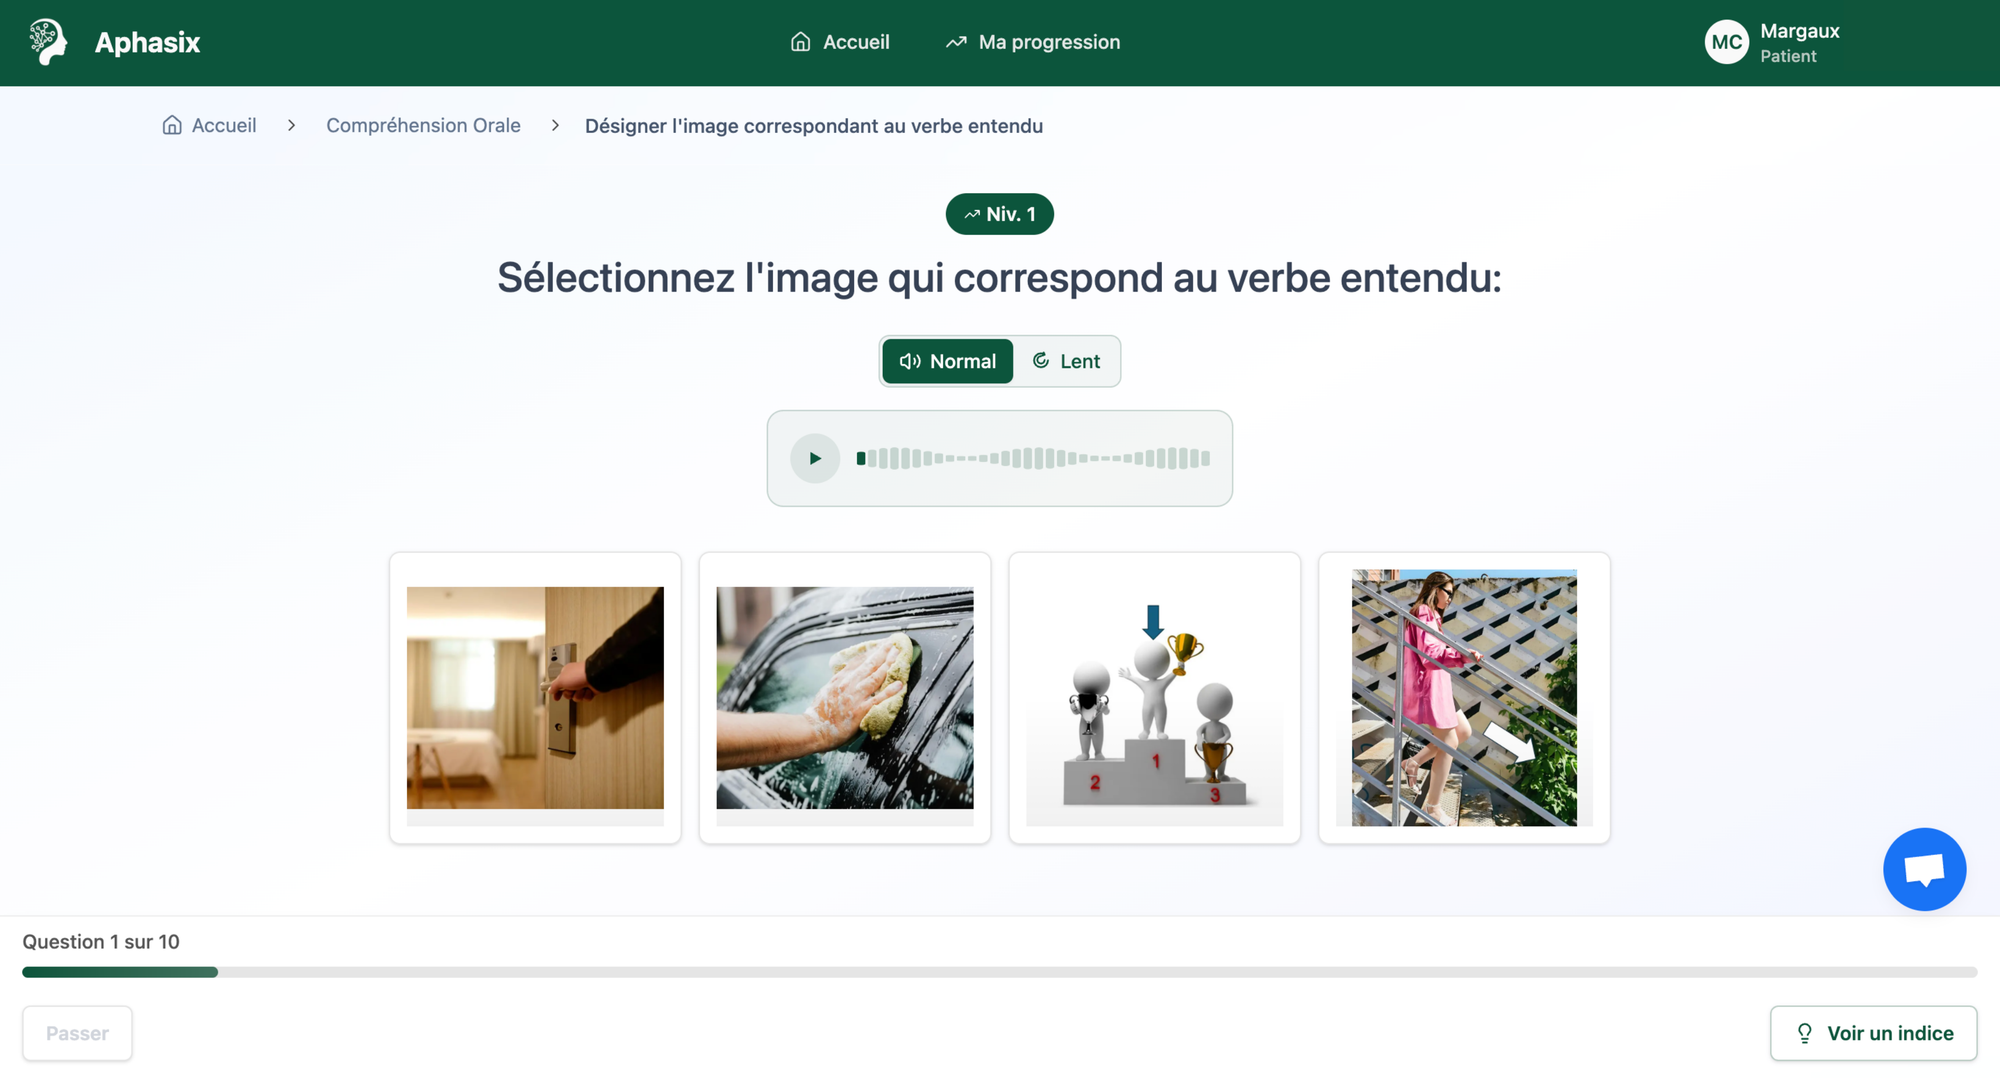Click the Passer button
Image resolution: width=2000 pixels, height=1078 pixels.
[77, 1033]
